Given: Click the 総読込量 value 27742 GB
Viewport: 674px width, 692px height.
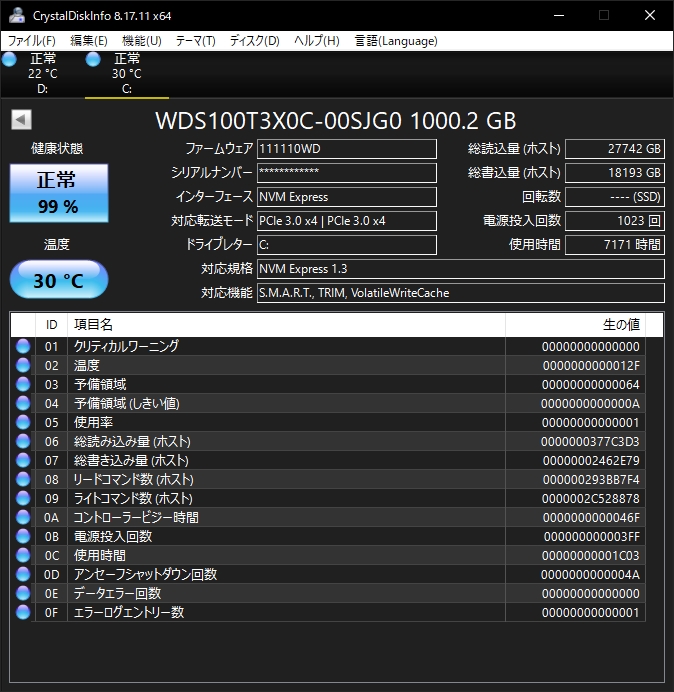Looking at the screenshot, I should (x=615, y=149).
